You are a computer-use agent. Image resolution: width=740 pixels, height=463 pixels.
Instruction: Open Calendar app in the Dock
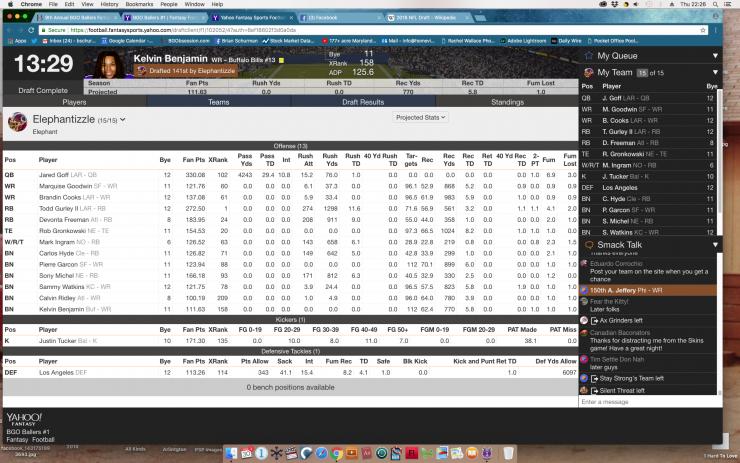coord(246,454)
